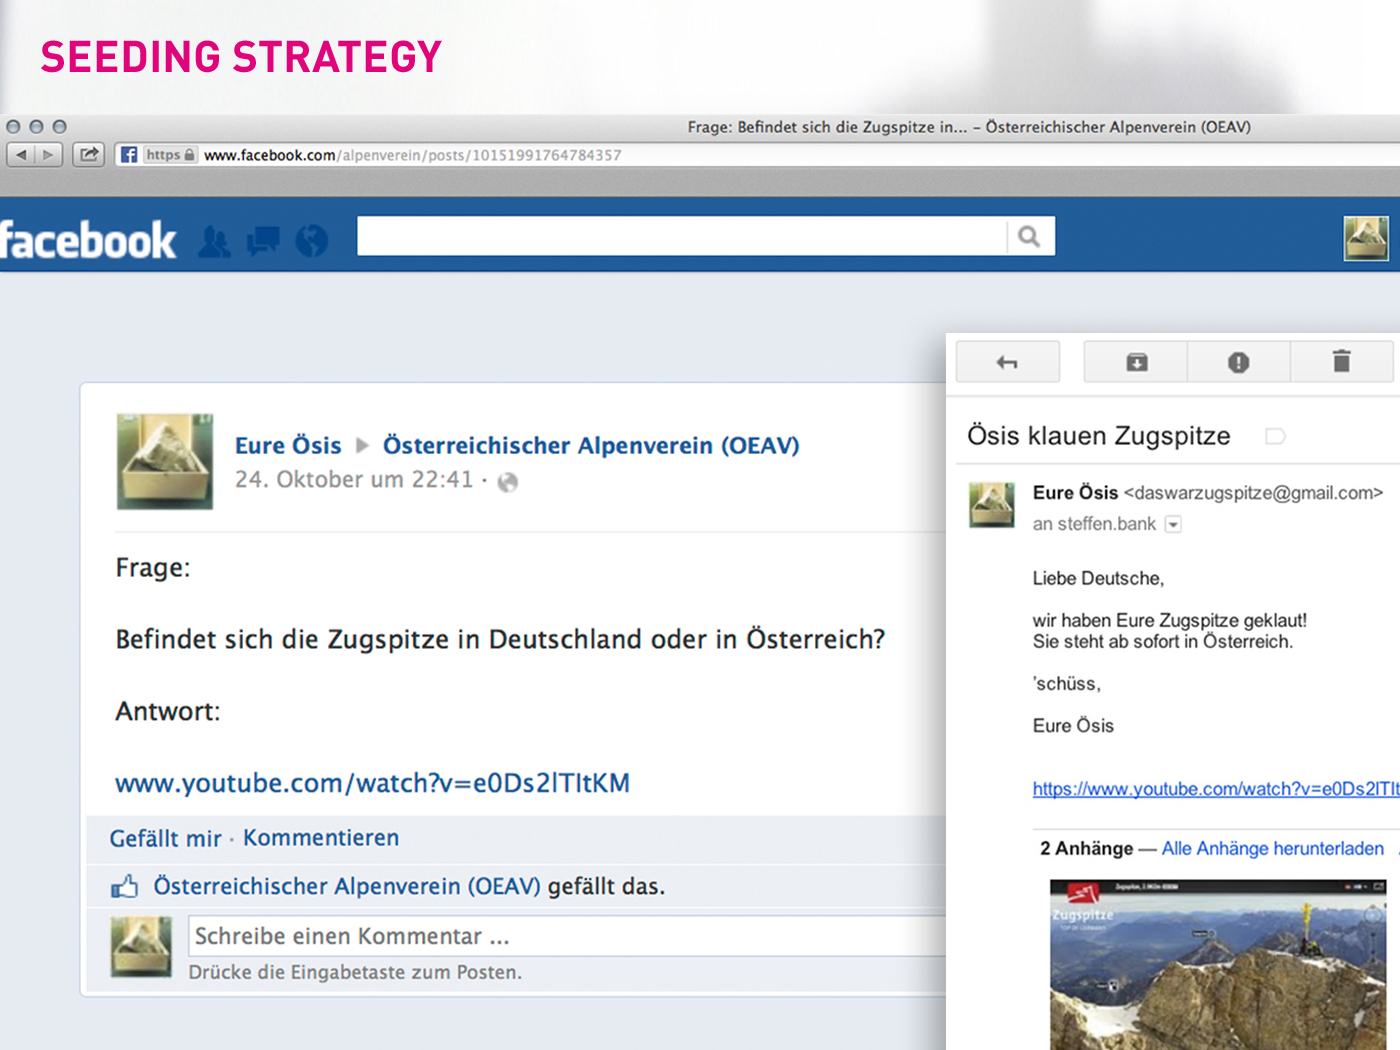Click the search magnifier icon

(1029, 236)
